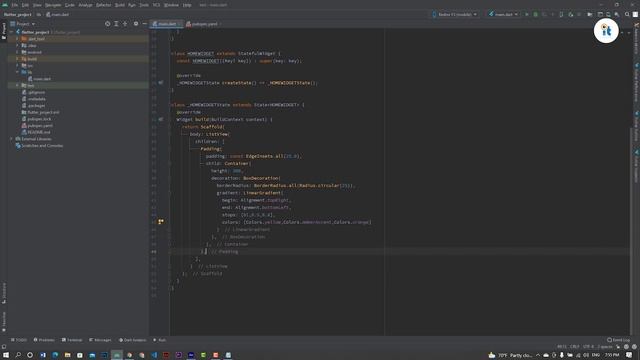
Task: Open the vertical Project tool window tab
Action: [x=4, y=31]
